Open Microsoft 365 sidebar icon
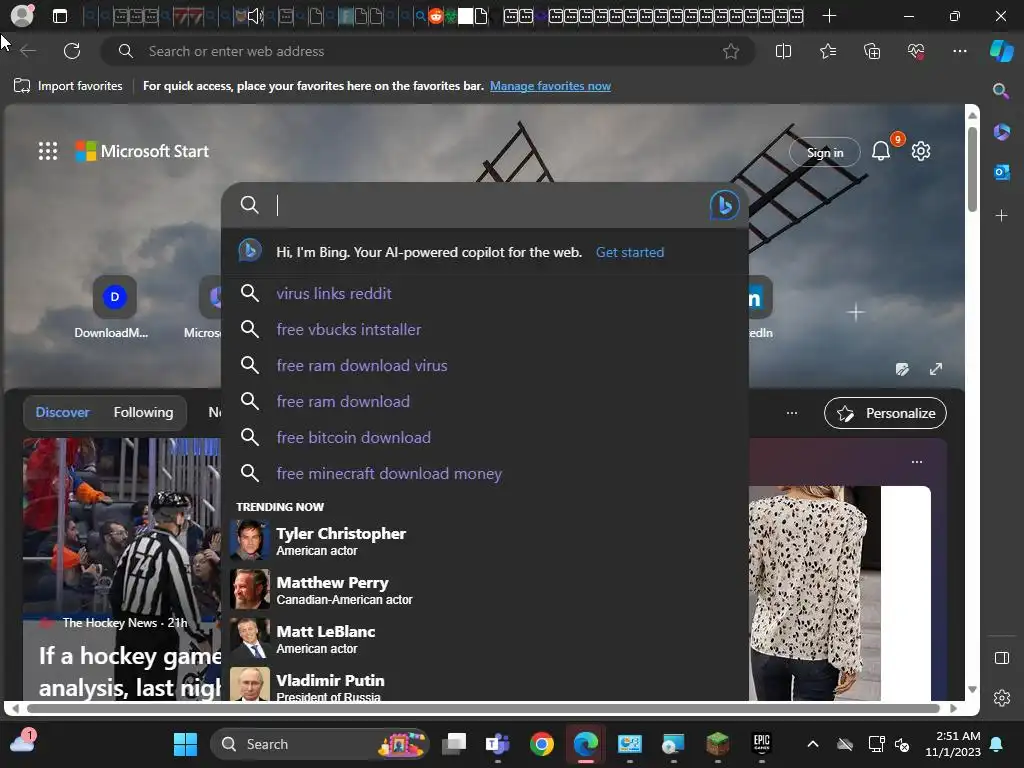Viewport: 1024px width, 768px height. (1001, 131)
